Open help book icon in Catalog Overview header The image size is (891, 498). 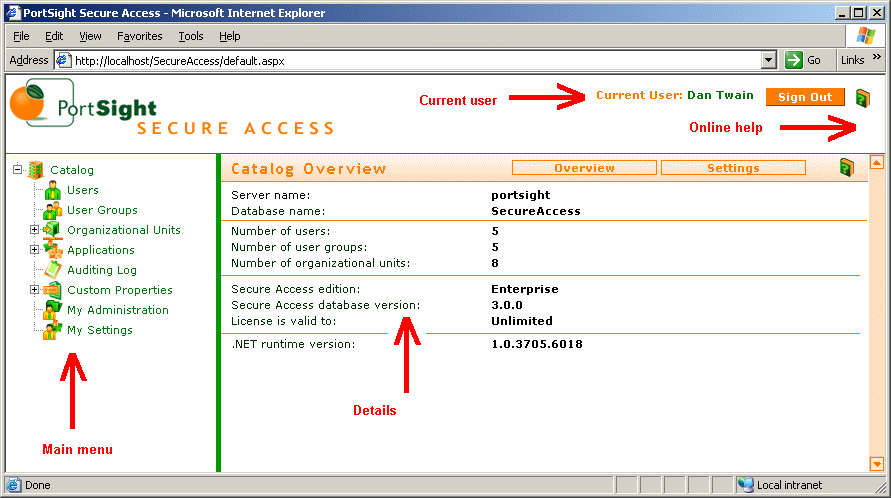847,168
